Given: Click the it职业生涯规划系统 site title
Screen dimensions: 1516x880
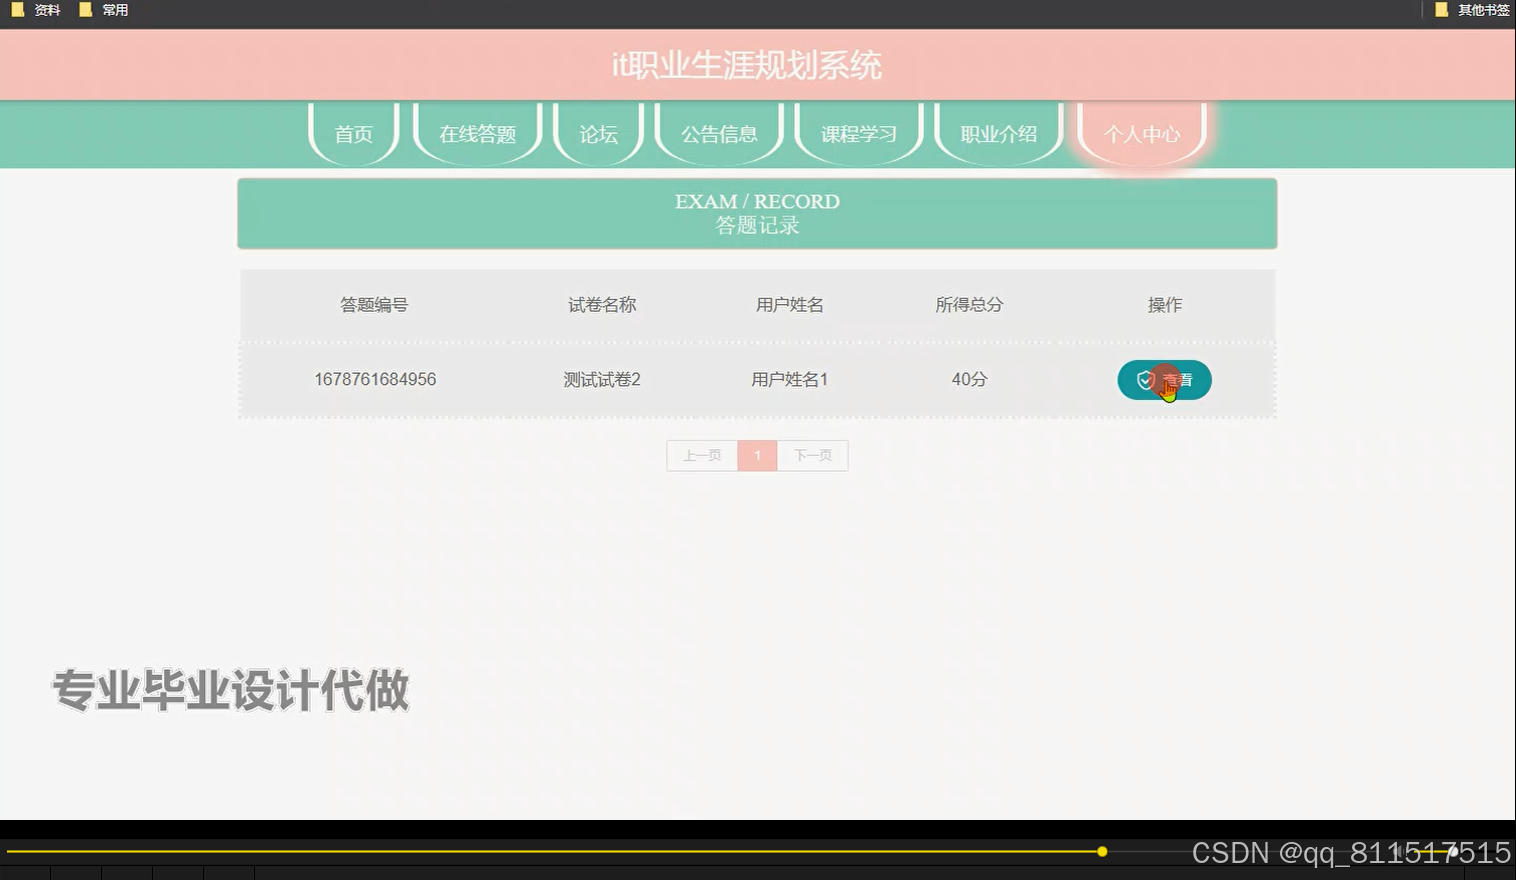Looking at the screenshot, I should tap(747, 66).
